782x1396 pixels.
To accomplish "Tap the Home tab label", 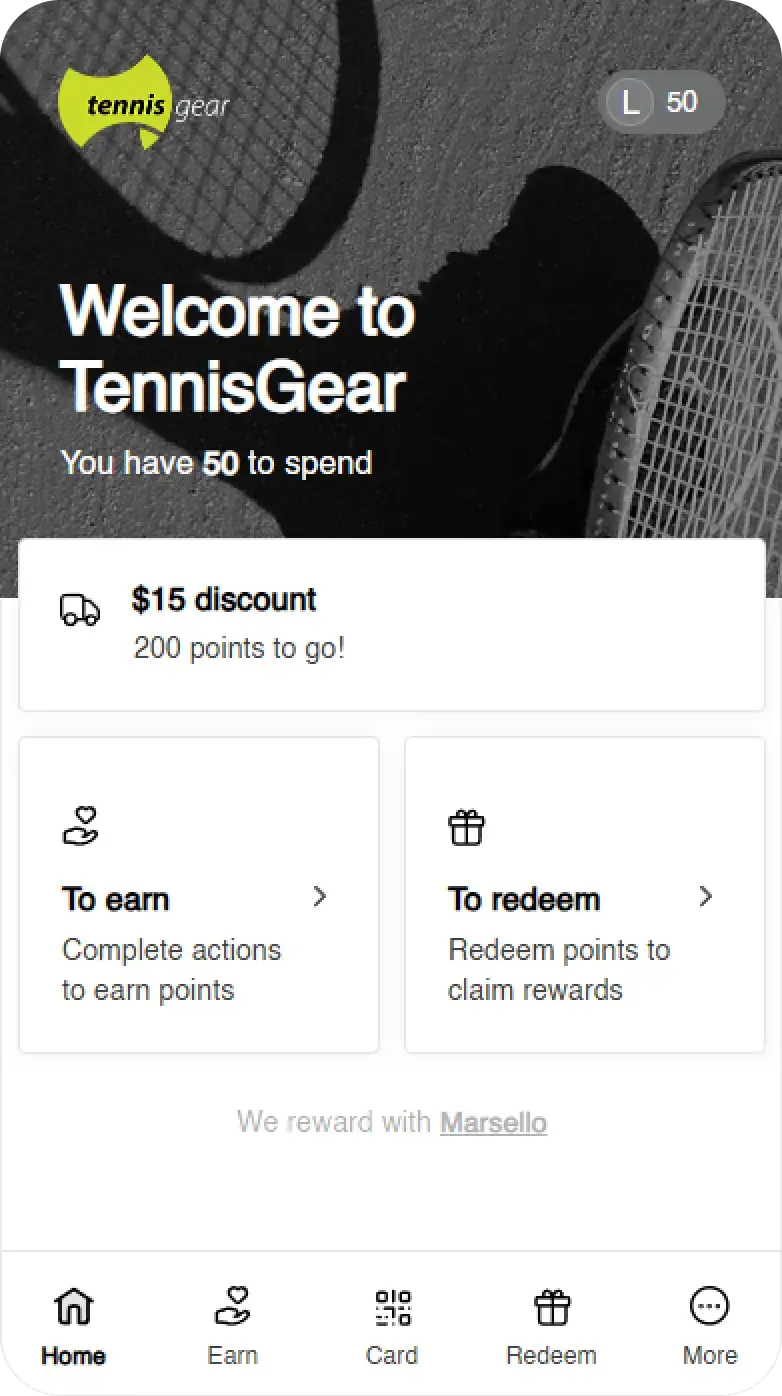I will point(72,1356).
